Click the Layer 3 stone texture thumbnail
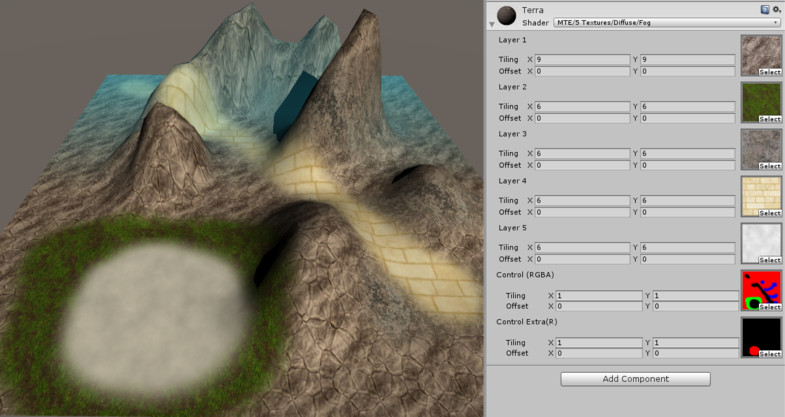 click(x=760, y=148)
